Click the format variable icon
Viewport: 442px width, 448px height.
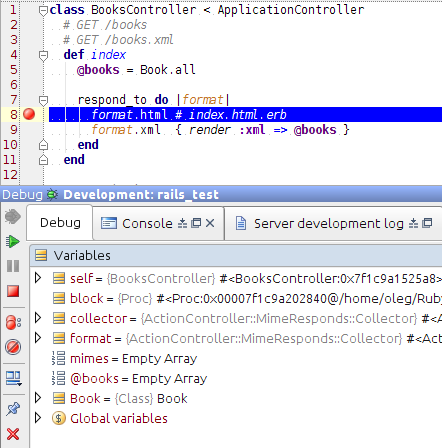tap(59, 338)
